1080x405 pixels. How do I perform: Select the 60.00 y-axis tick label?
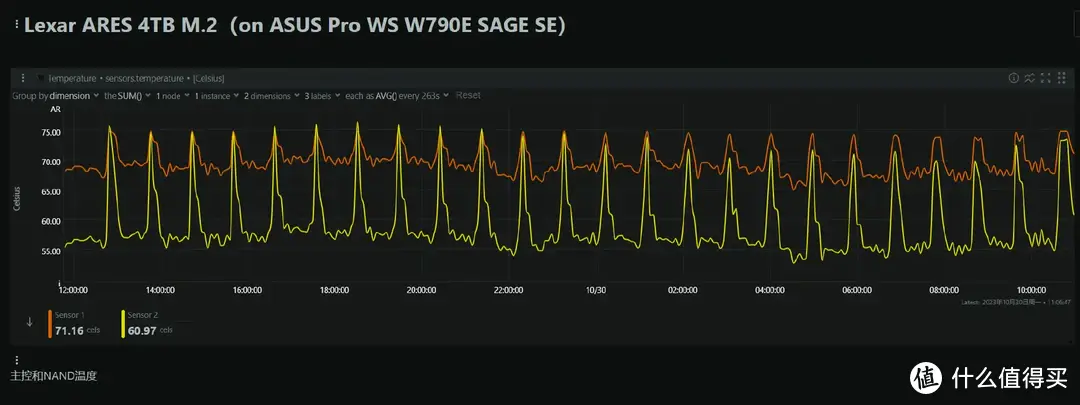click(x=52, y=221)
